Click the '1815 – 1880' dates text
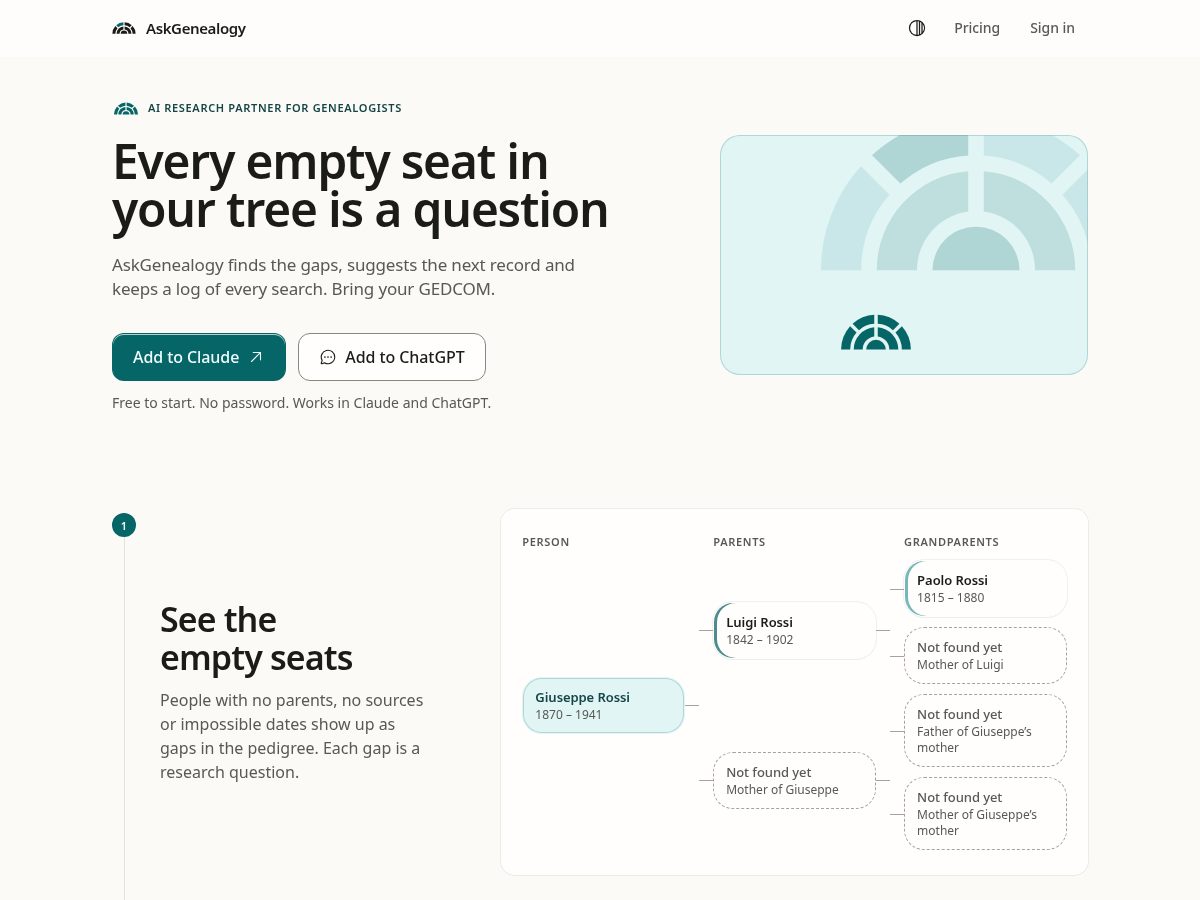This screenshot has width=1200, height=900. (951, 598)
